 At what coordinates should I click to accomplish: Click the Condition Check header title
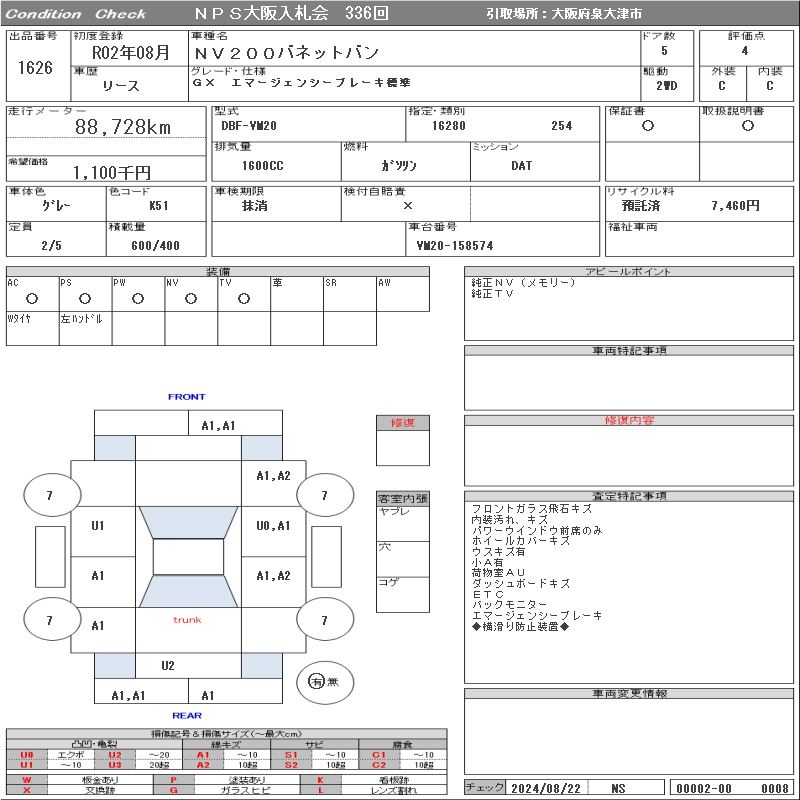click(76, 14)
